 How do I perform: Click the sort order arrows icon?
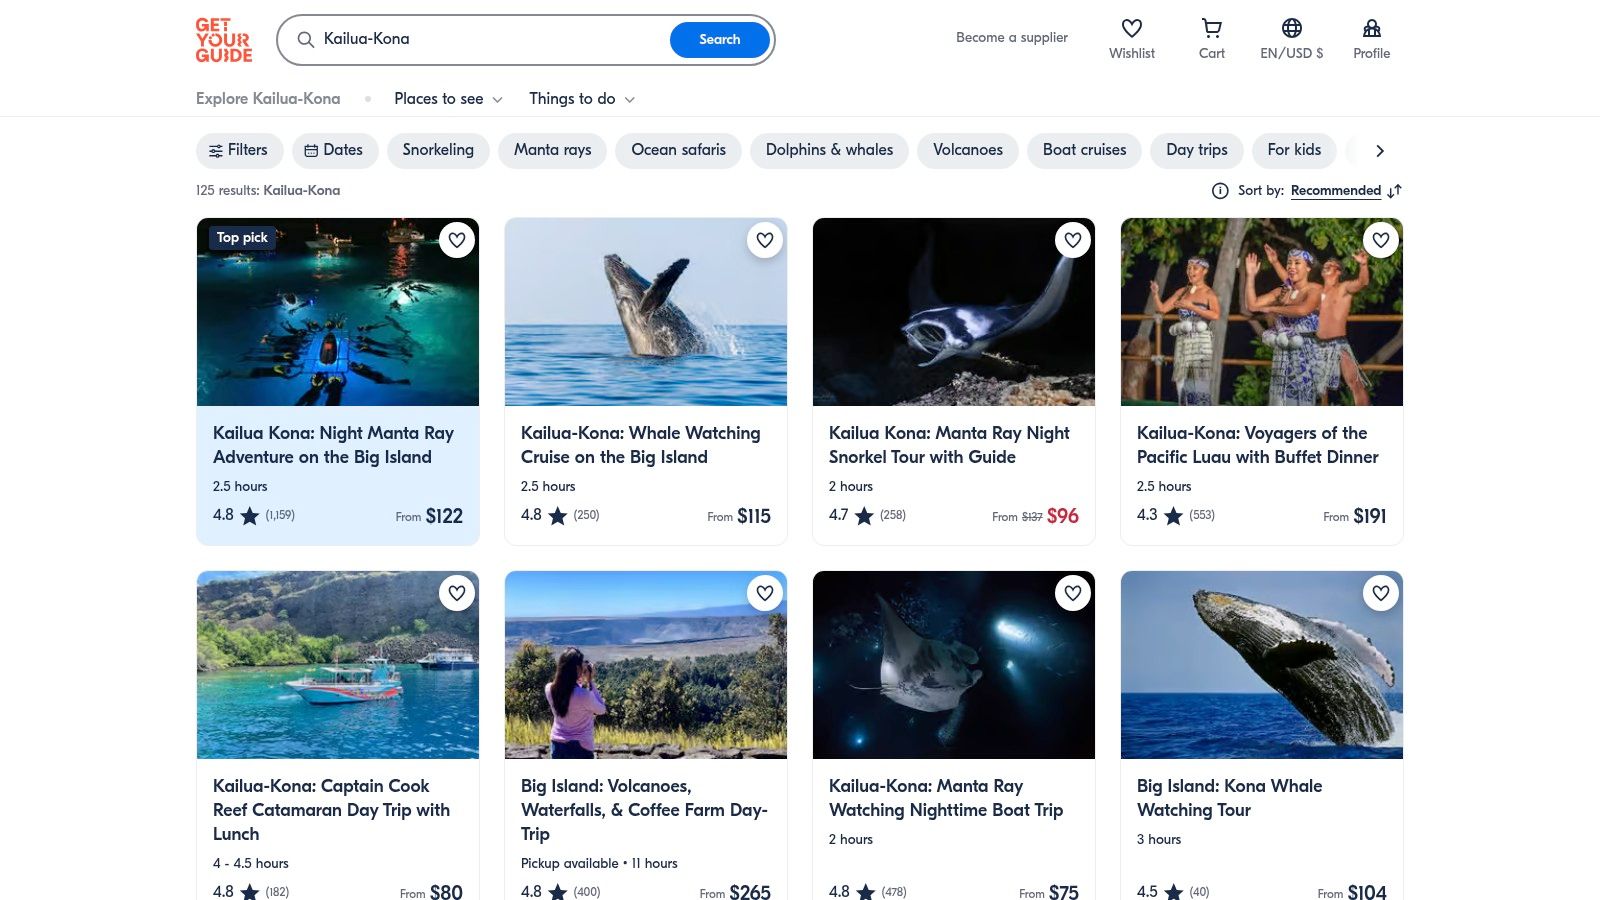pos(1395,191)
